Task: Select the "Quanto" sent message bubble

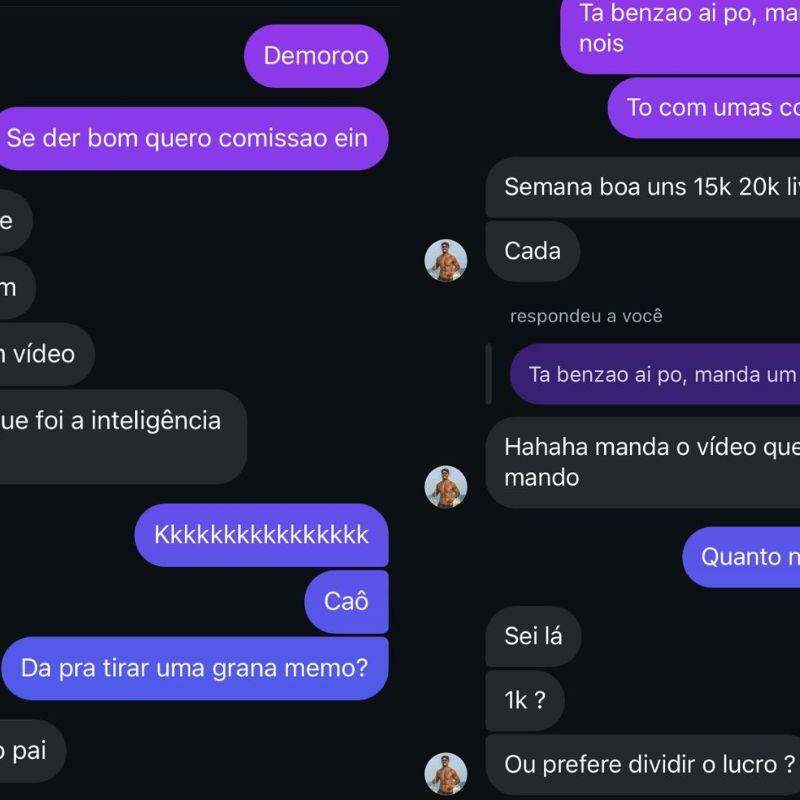Action: pyautogui.click(x=741, y=557)
